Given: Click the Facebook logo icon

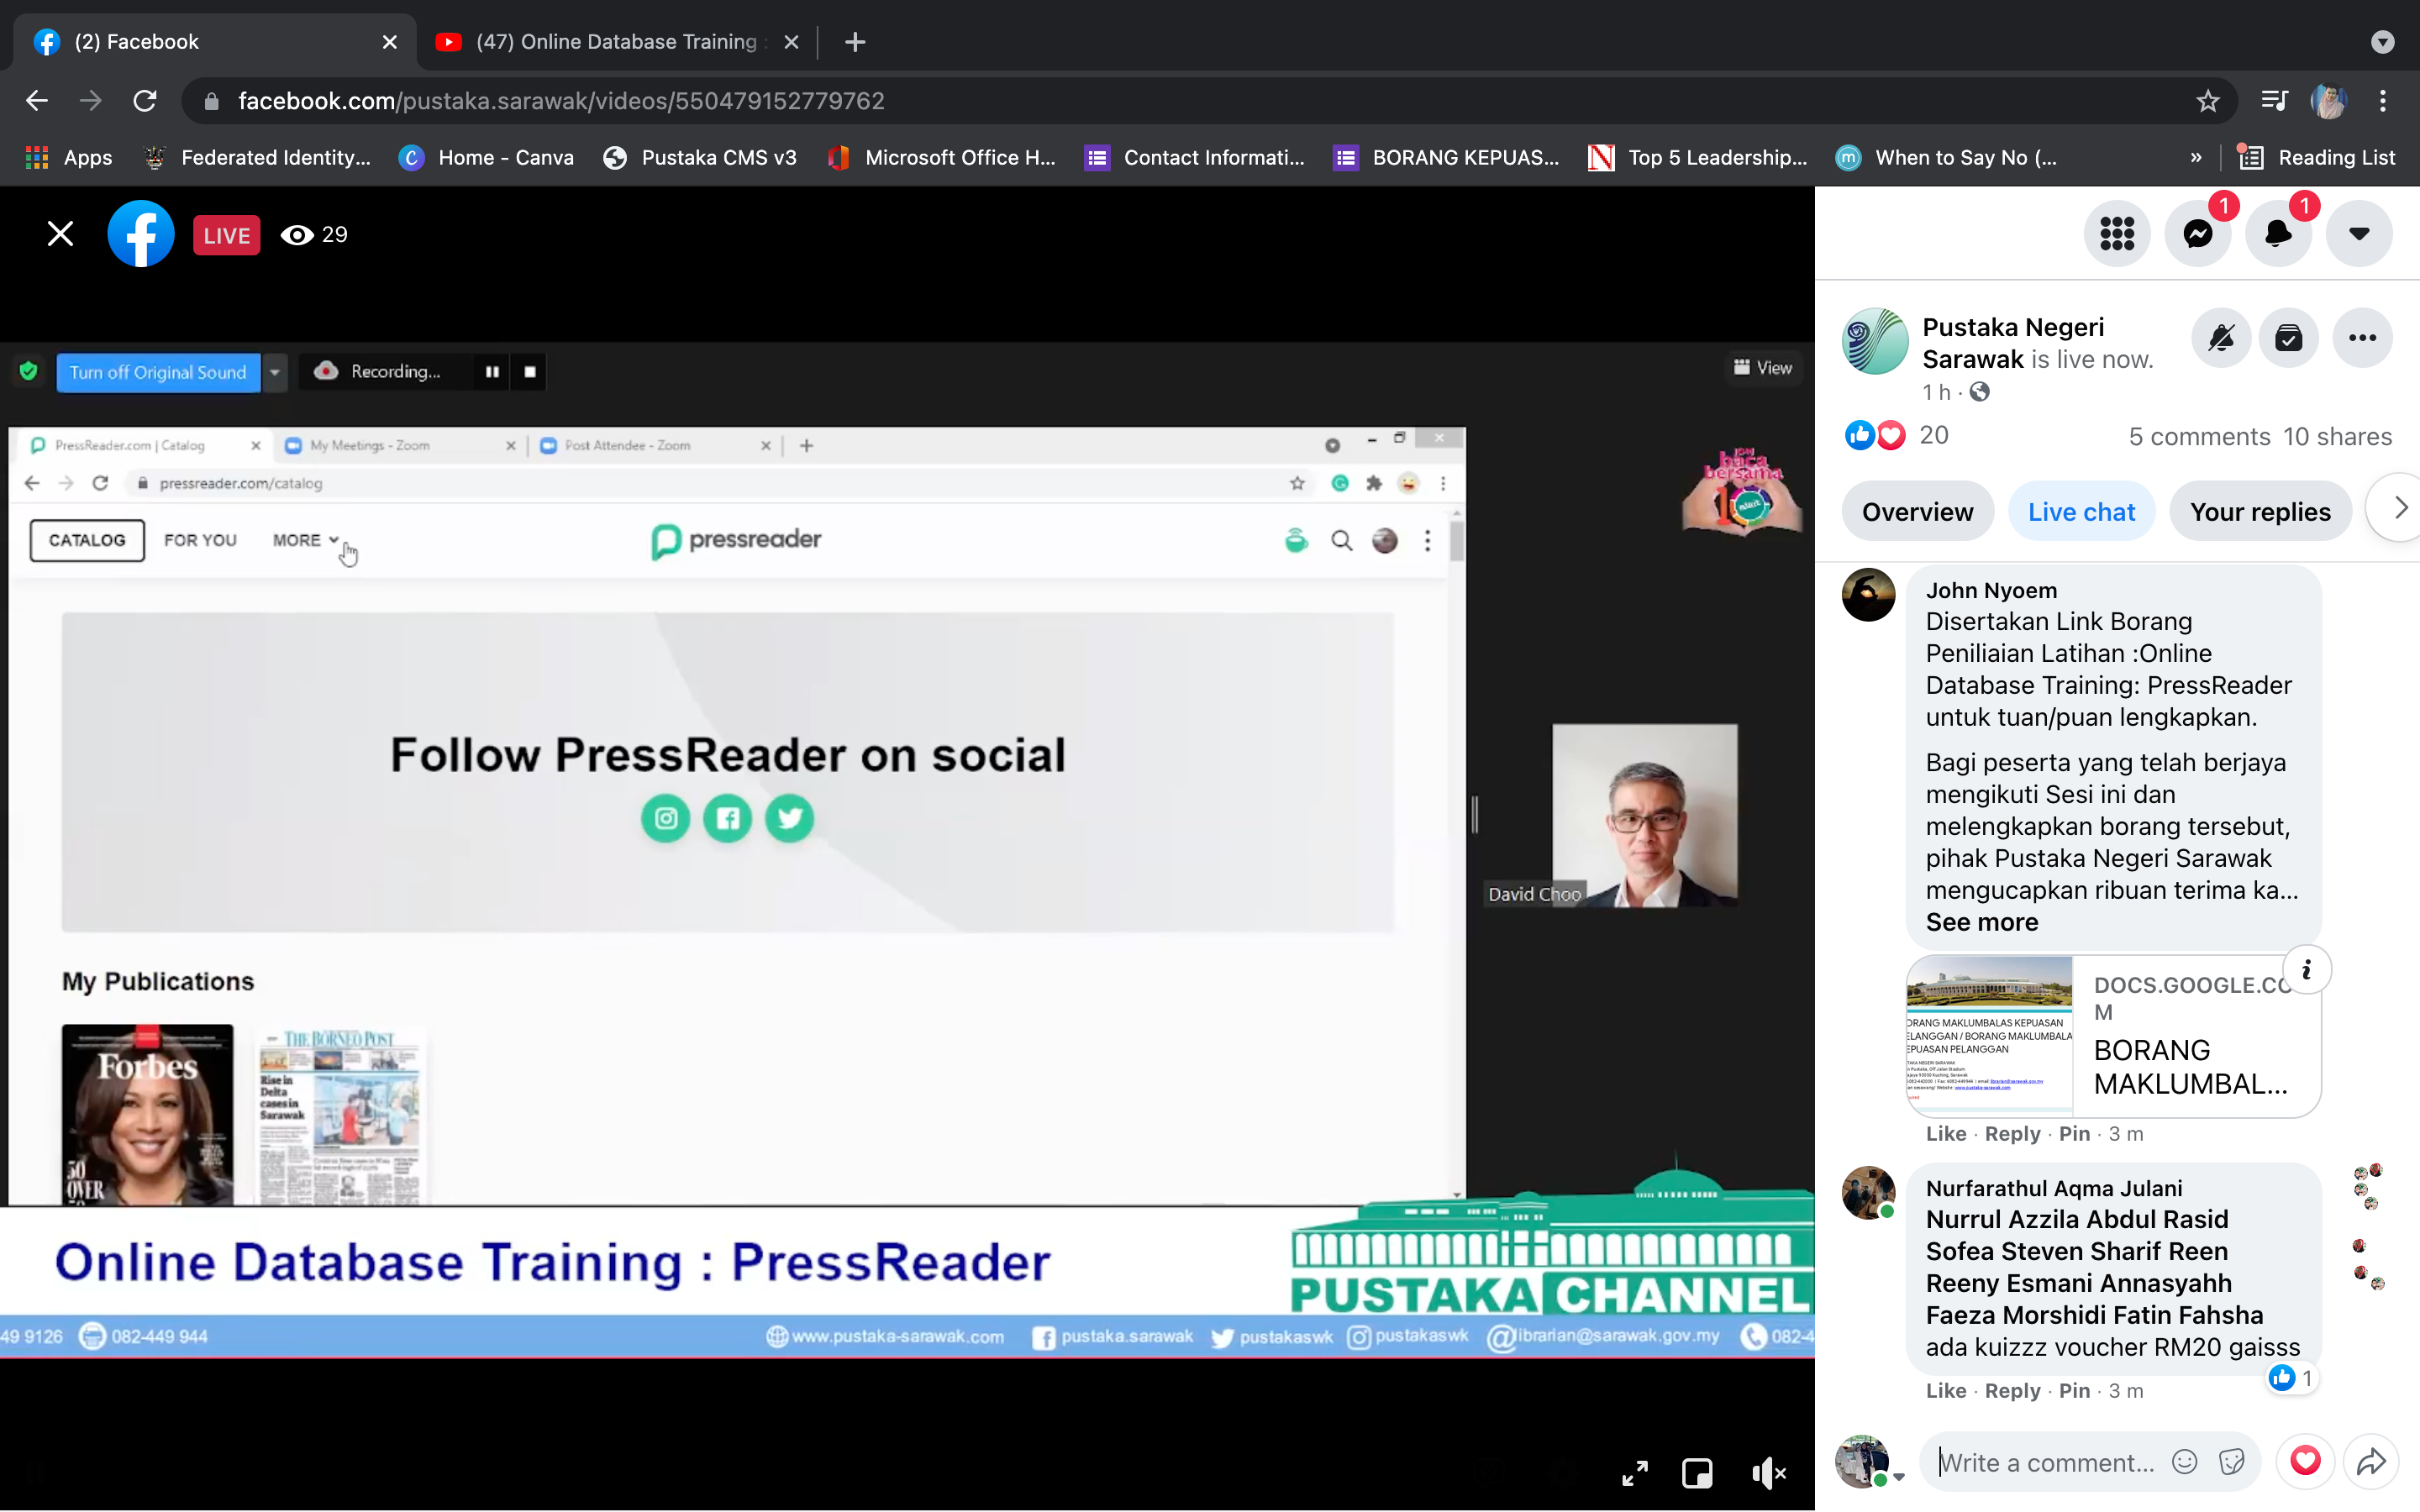Looking at the screenshot, I should click(141, 234).
